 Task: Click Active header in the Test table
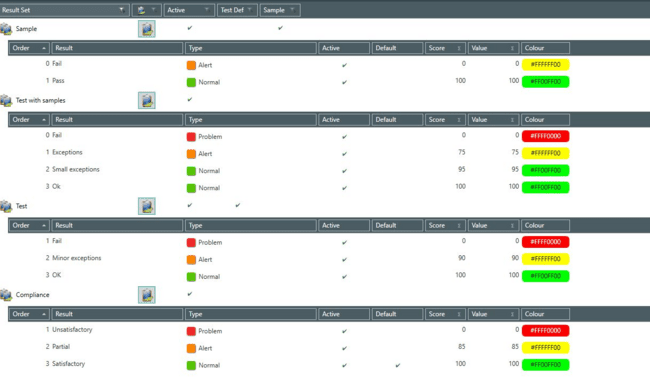pos(344,226)
